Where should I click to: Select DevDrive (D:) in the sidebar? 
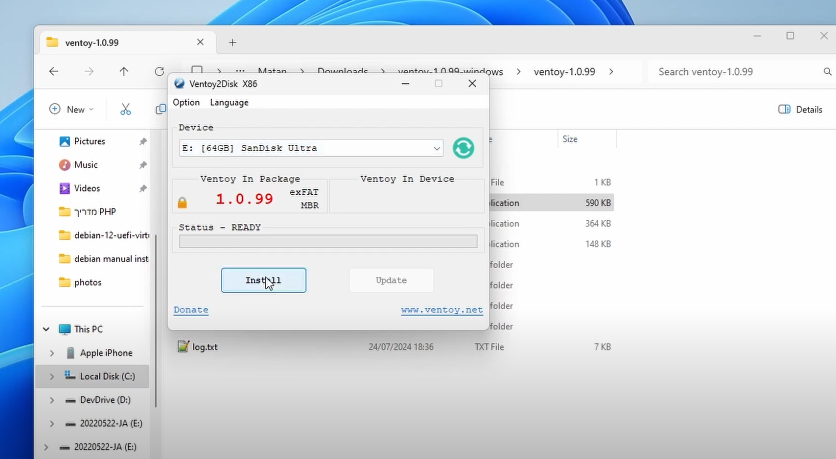pos(105,400)
